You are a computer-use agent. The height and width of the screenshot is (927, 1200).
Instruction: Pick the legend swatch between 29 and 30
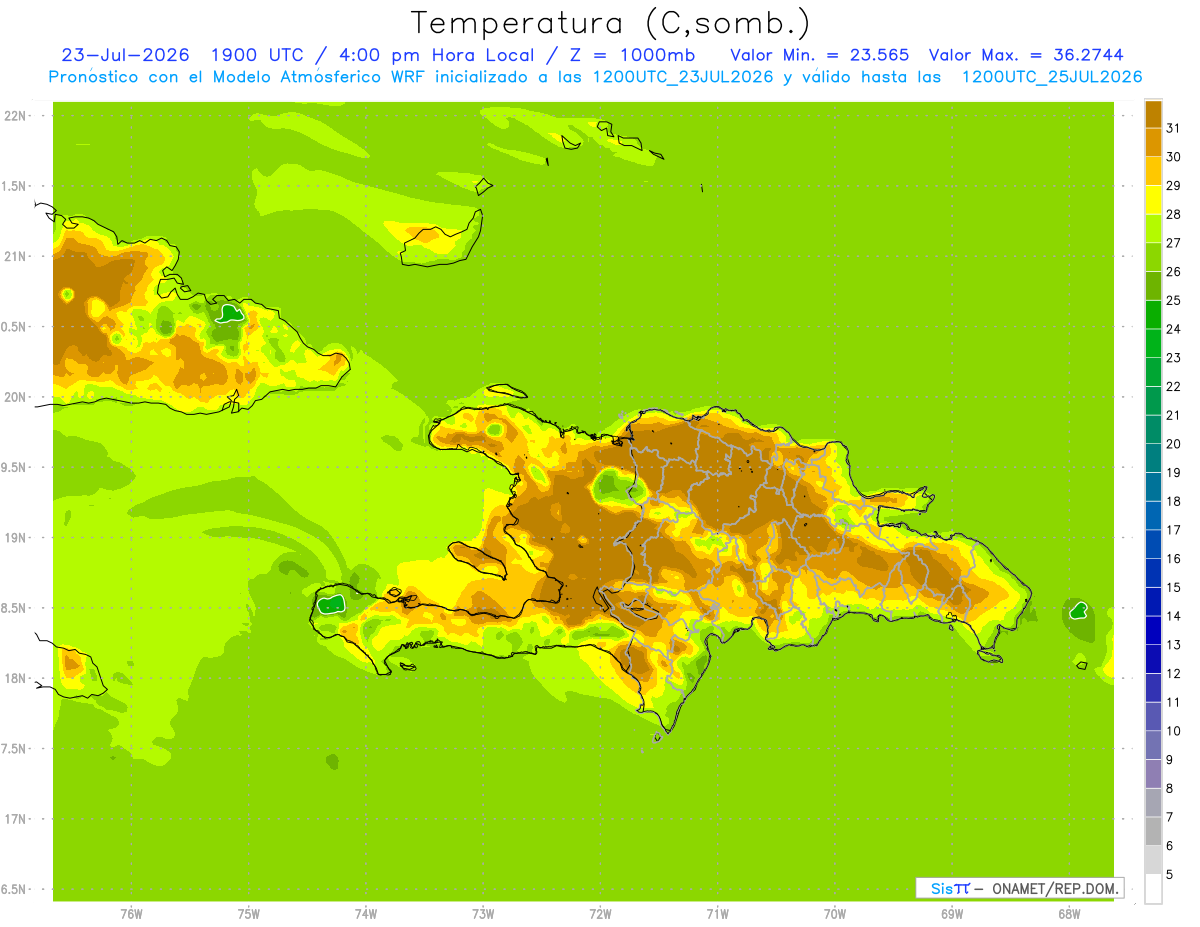click(x=1154, y=171)
